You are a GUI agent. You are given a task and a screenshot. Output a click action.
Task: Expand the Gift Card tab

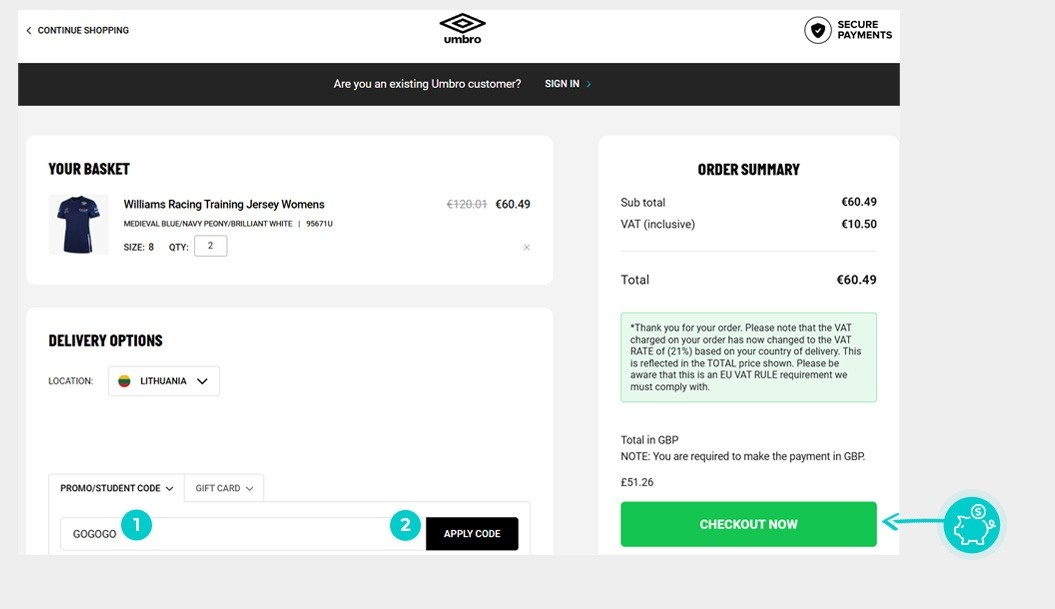(x=224, y=488)
